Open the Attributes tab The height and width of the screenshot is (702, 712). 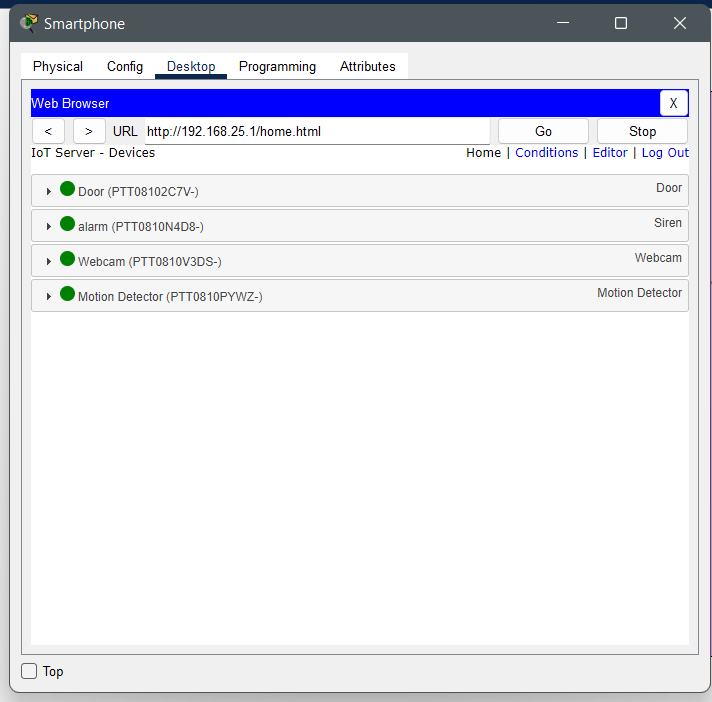coord(367,66)
